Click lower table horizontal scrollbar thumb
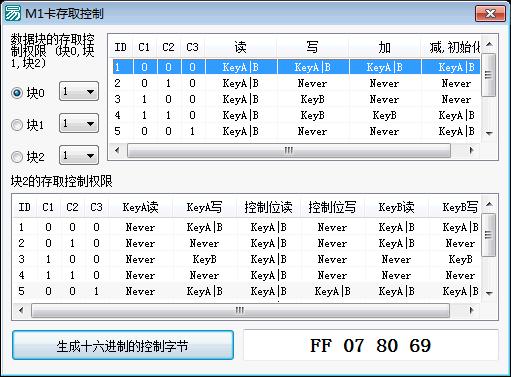 tap(240, 310)
